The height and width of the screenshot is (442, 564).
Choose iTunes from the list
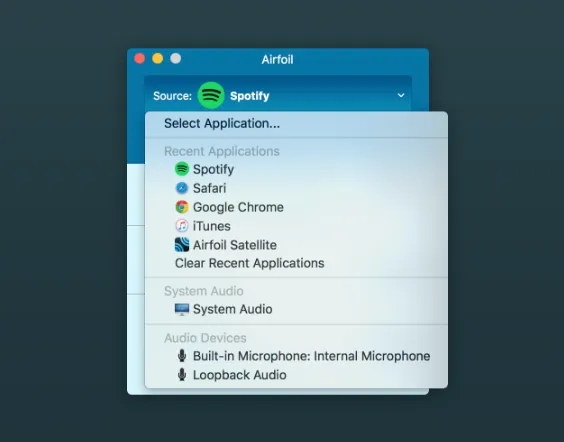296,226
